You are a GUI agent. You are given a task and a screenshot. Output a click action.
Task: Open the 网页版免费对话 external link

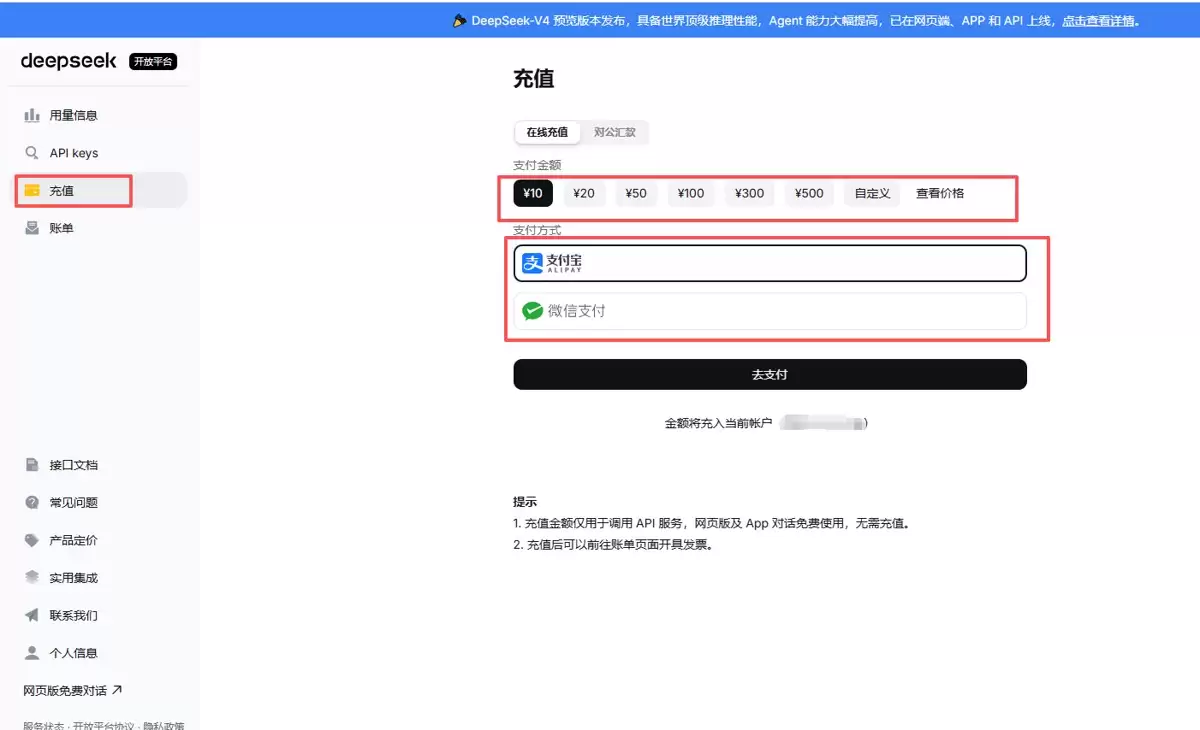(73, 690)
